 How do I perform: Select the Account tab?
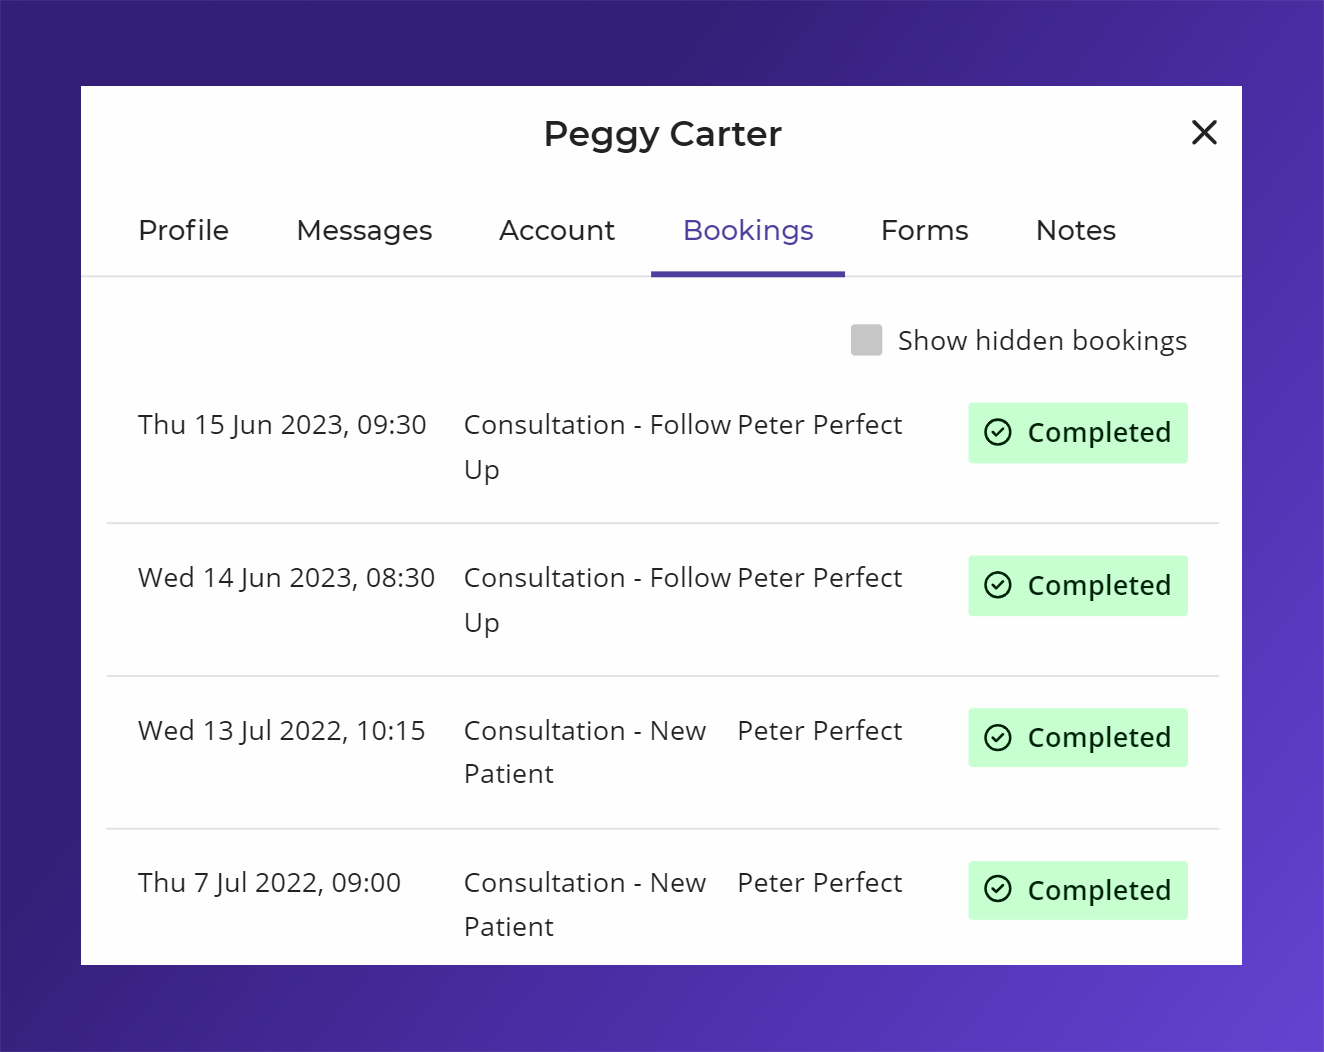[557, 231]
